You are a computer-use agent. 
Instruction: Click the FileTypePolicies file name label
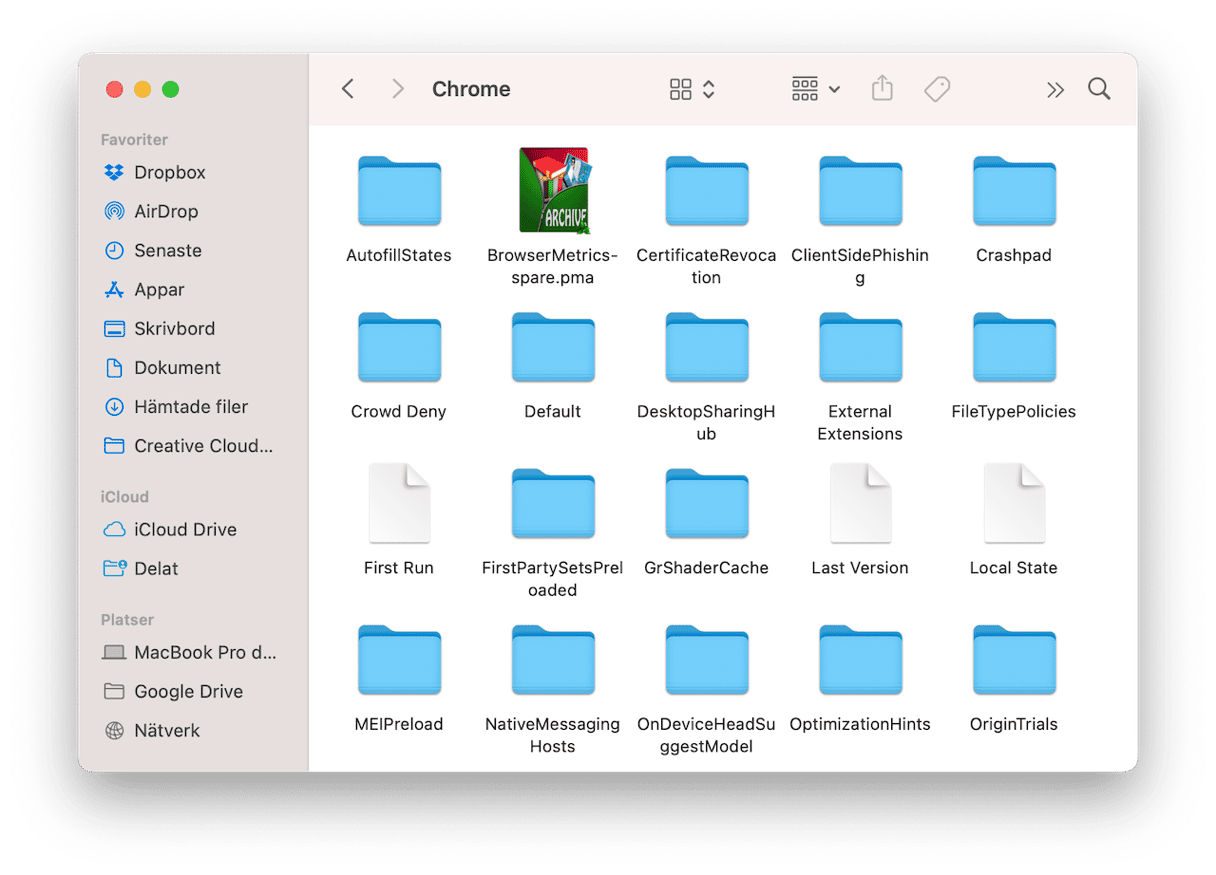click(x=1014, y=411)
